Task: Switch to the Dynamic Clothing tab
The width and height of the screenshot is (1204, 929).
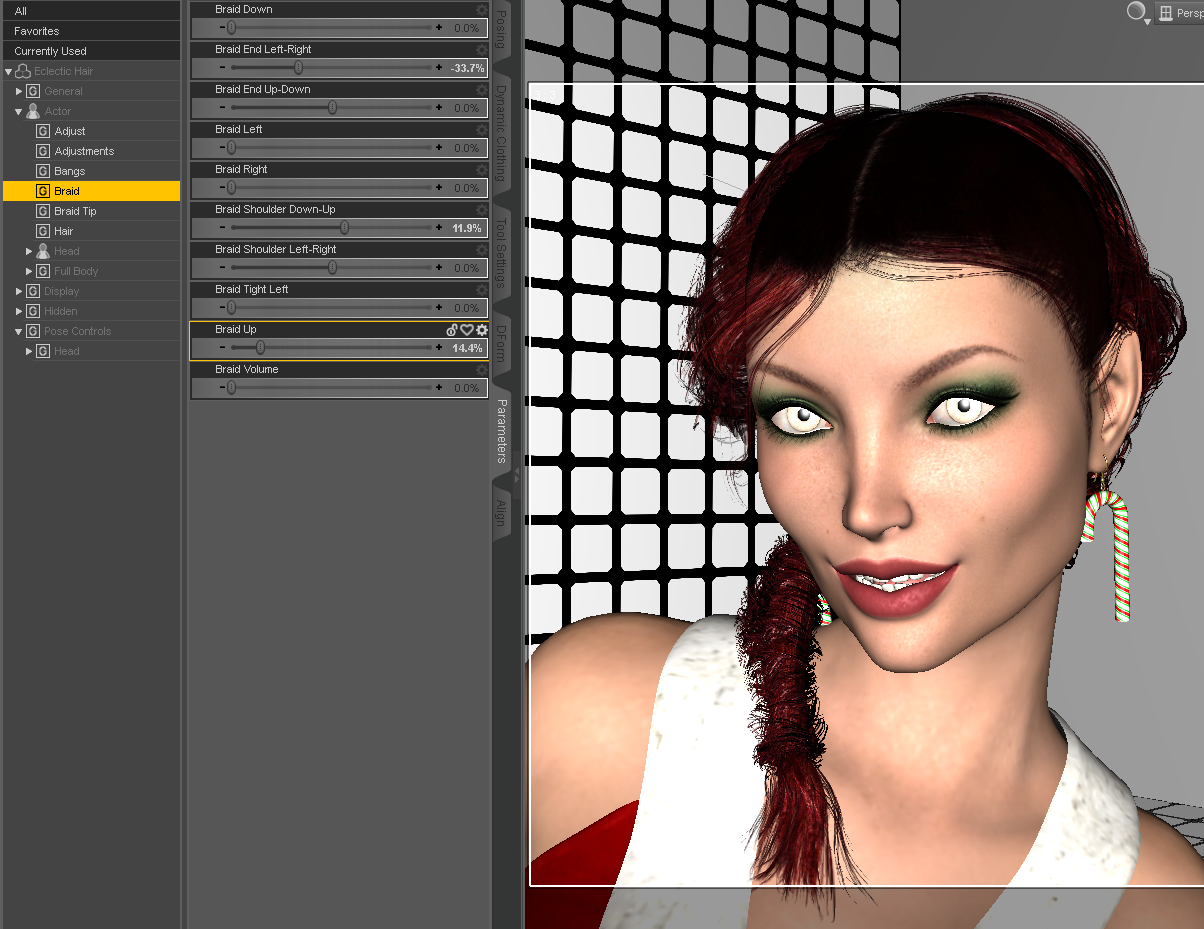Action: tap(502, 132)
